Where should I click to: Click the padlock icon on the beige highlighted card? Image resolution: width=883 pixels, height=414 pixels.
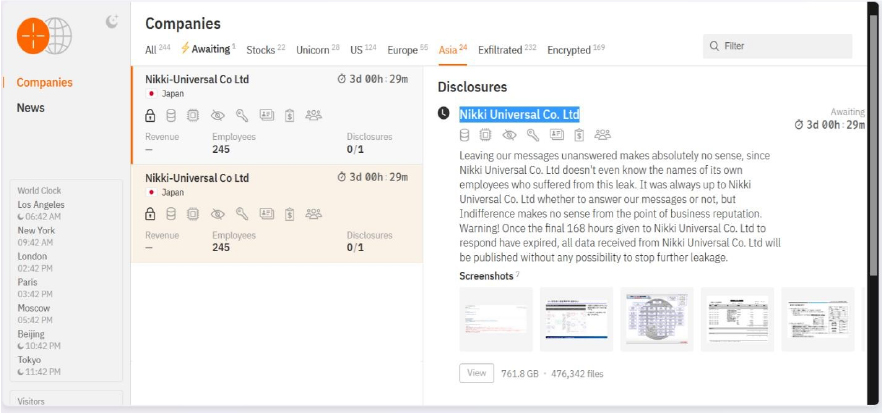pyautogui.click(x=150, y=214)
